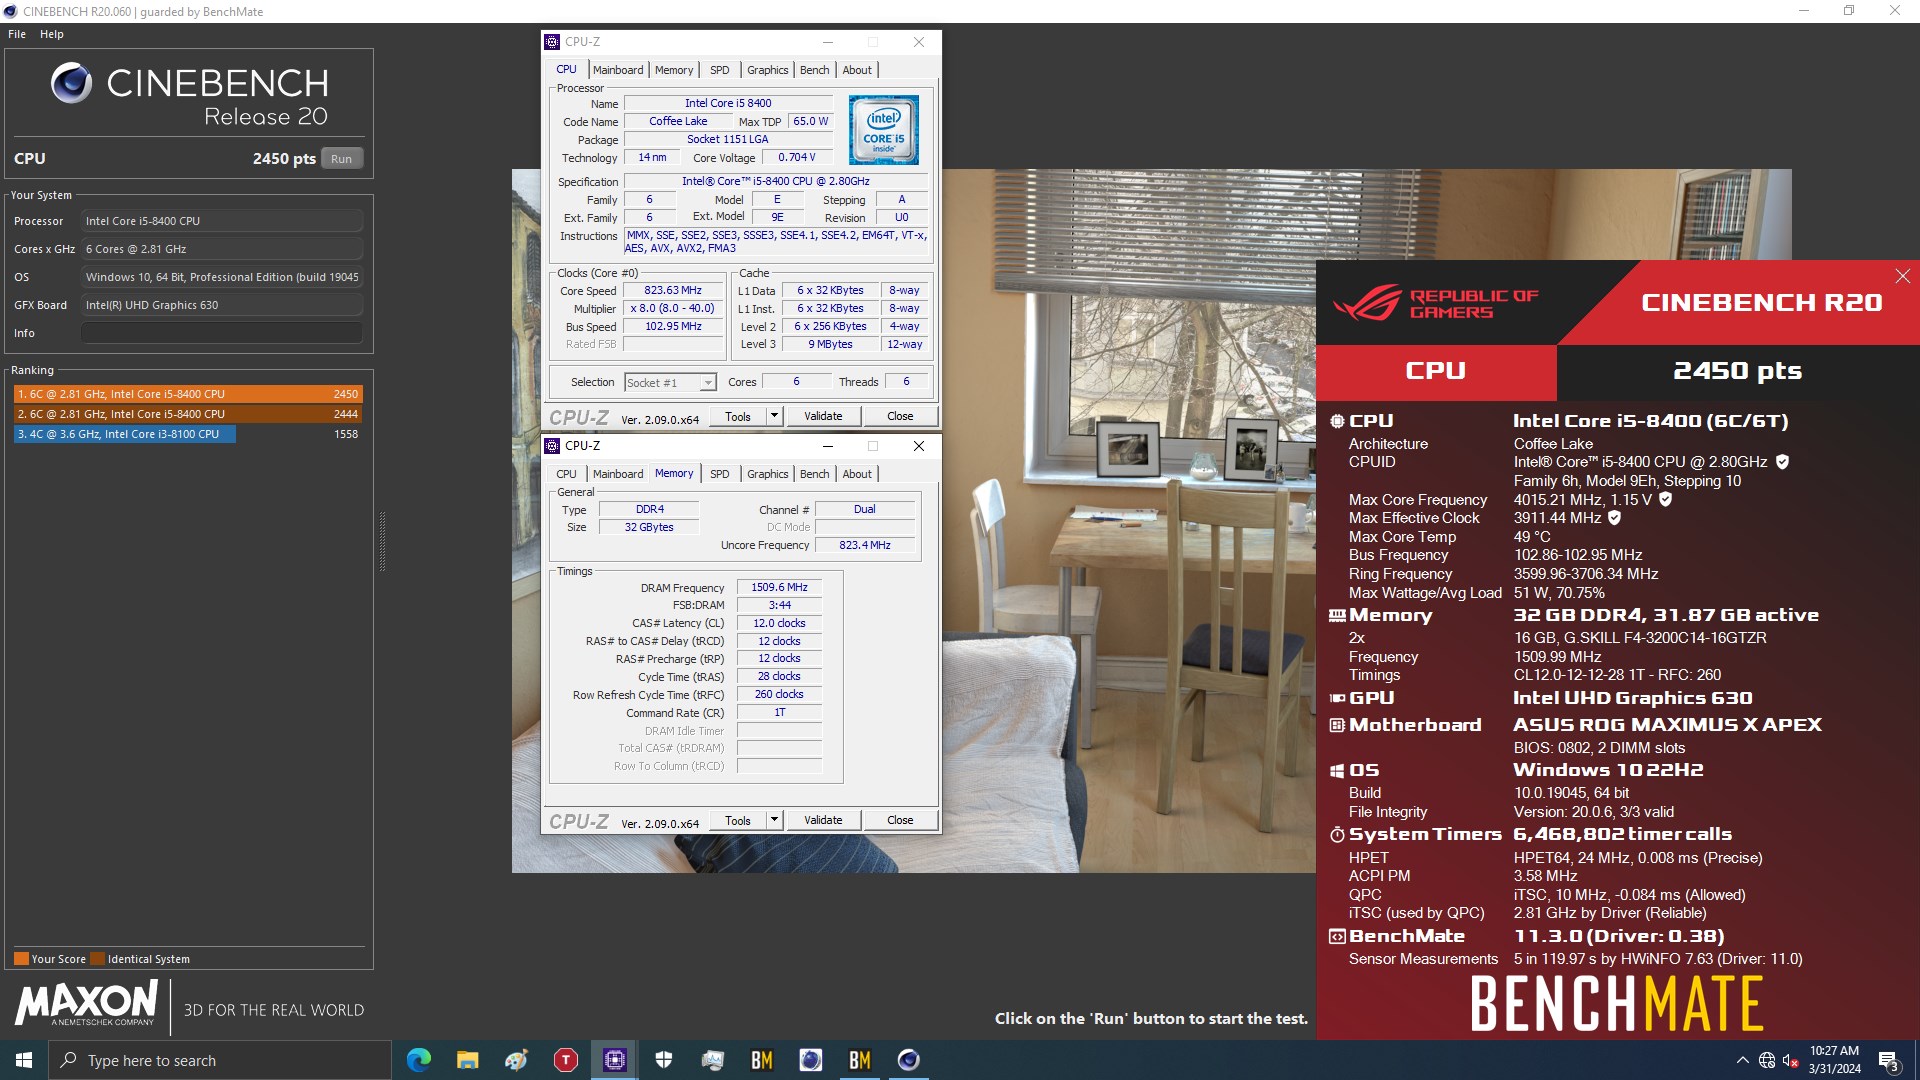Click the Processor field Intel Core i5-8400

tap(222, 221)
